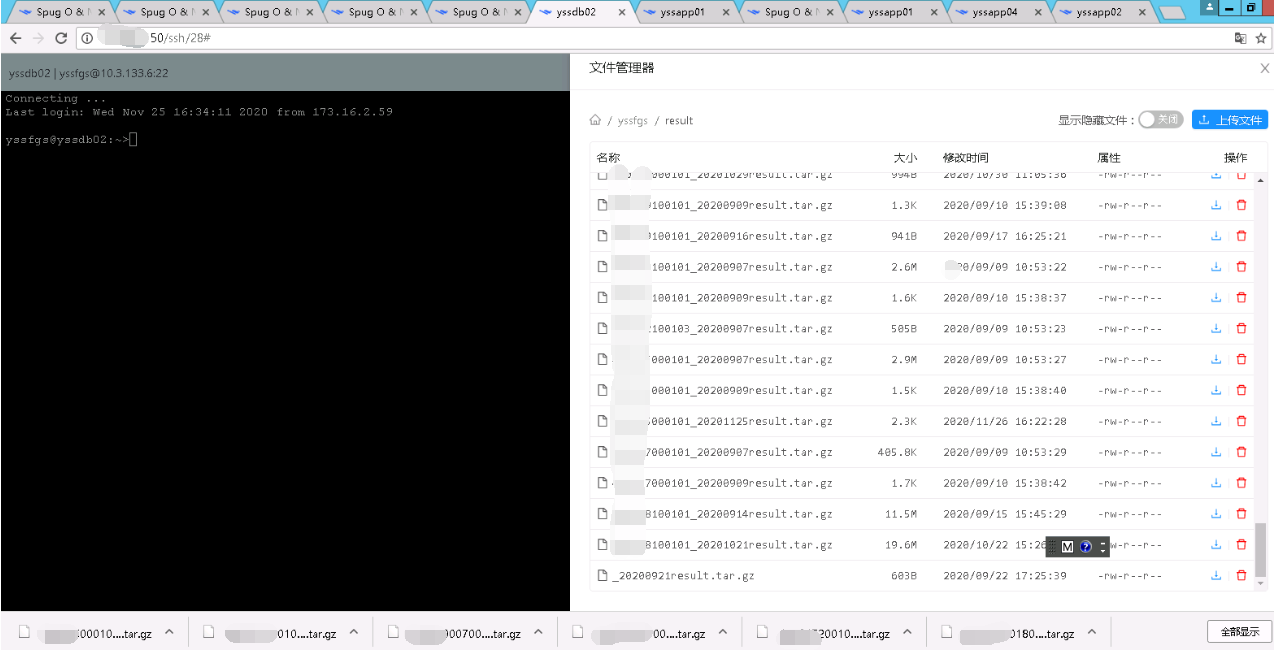Click modified time 2020/09/22 17:25:39
The image size is (1275, 651).
pos(1004,576)
